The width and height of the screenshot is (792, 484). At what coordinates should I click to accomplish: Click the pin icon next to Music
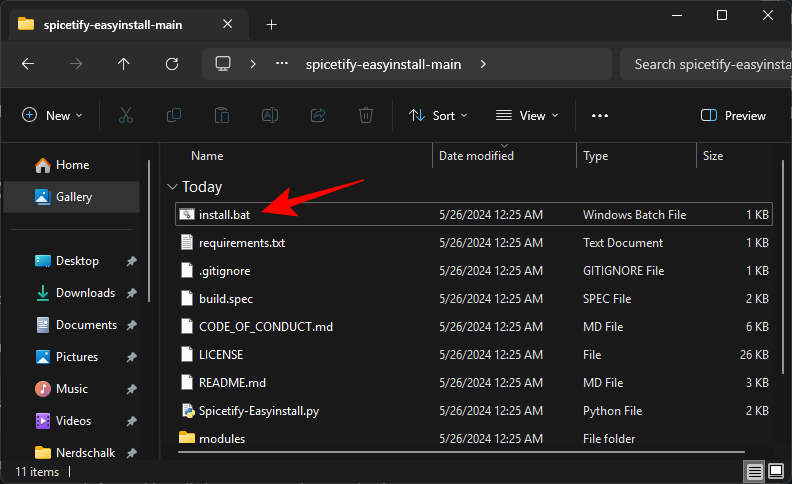click(x=131, y=389)
